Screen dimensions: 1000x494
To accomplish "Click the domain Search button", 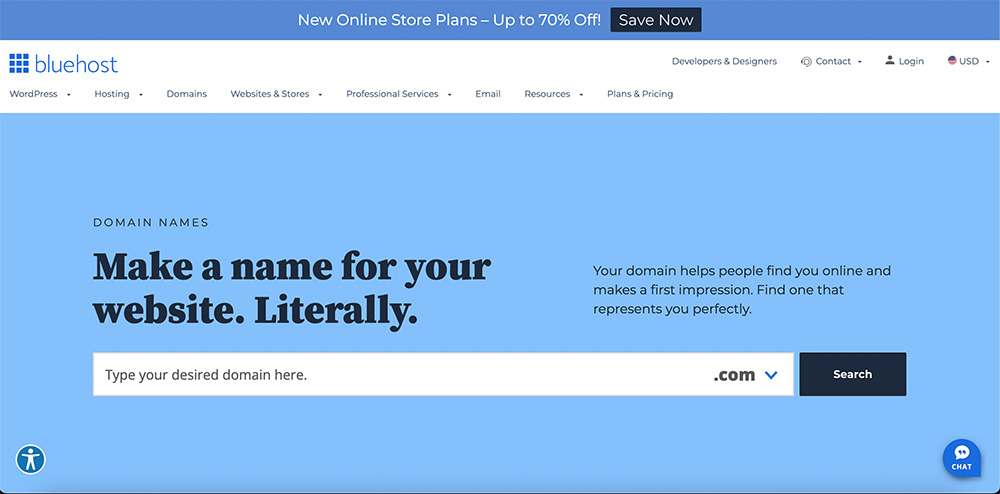I will (x=853, y=374).
